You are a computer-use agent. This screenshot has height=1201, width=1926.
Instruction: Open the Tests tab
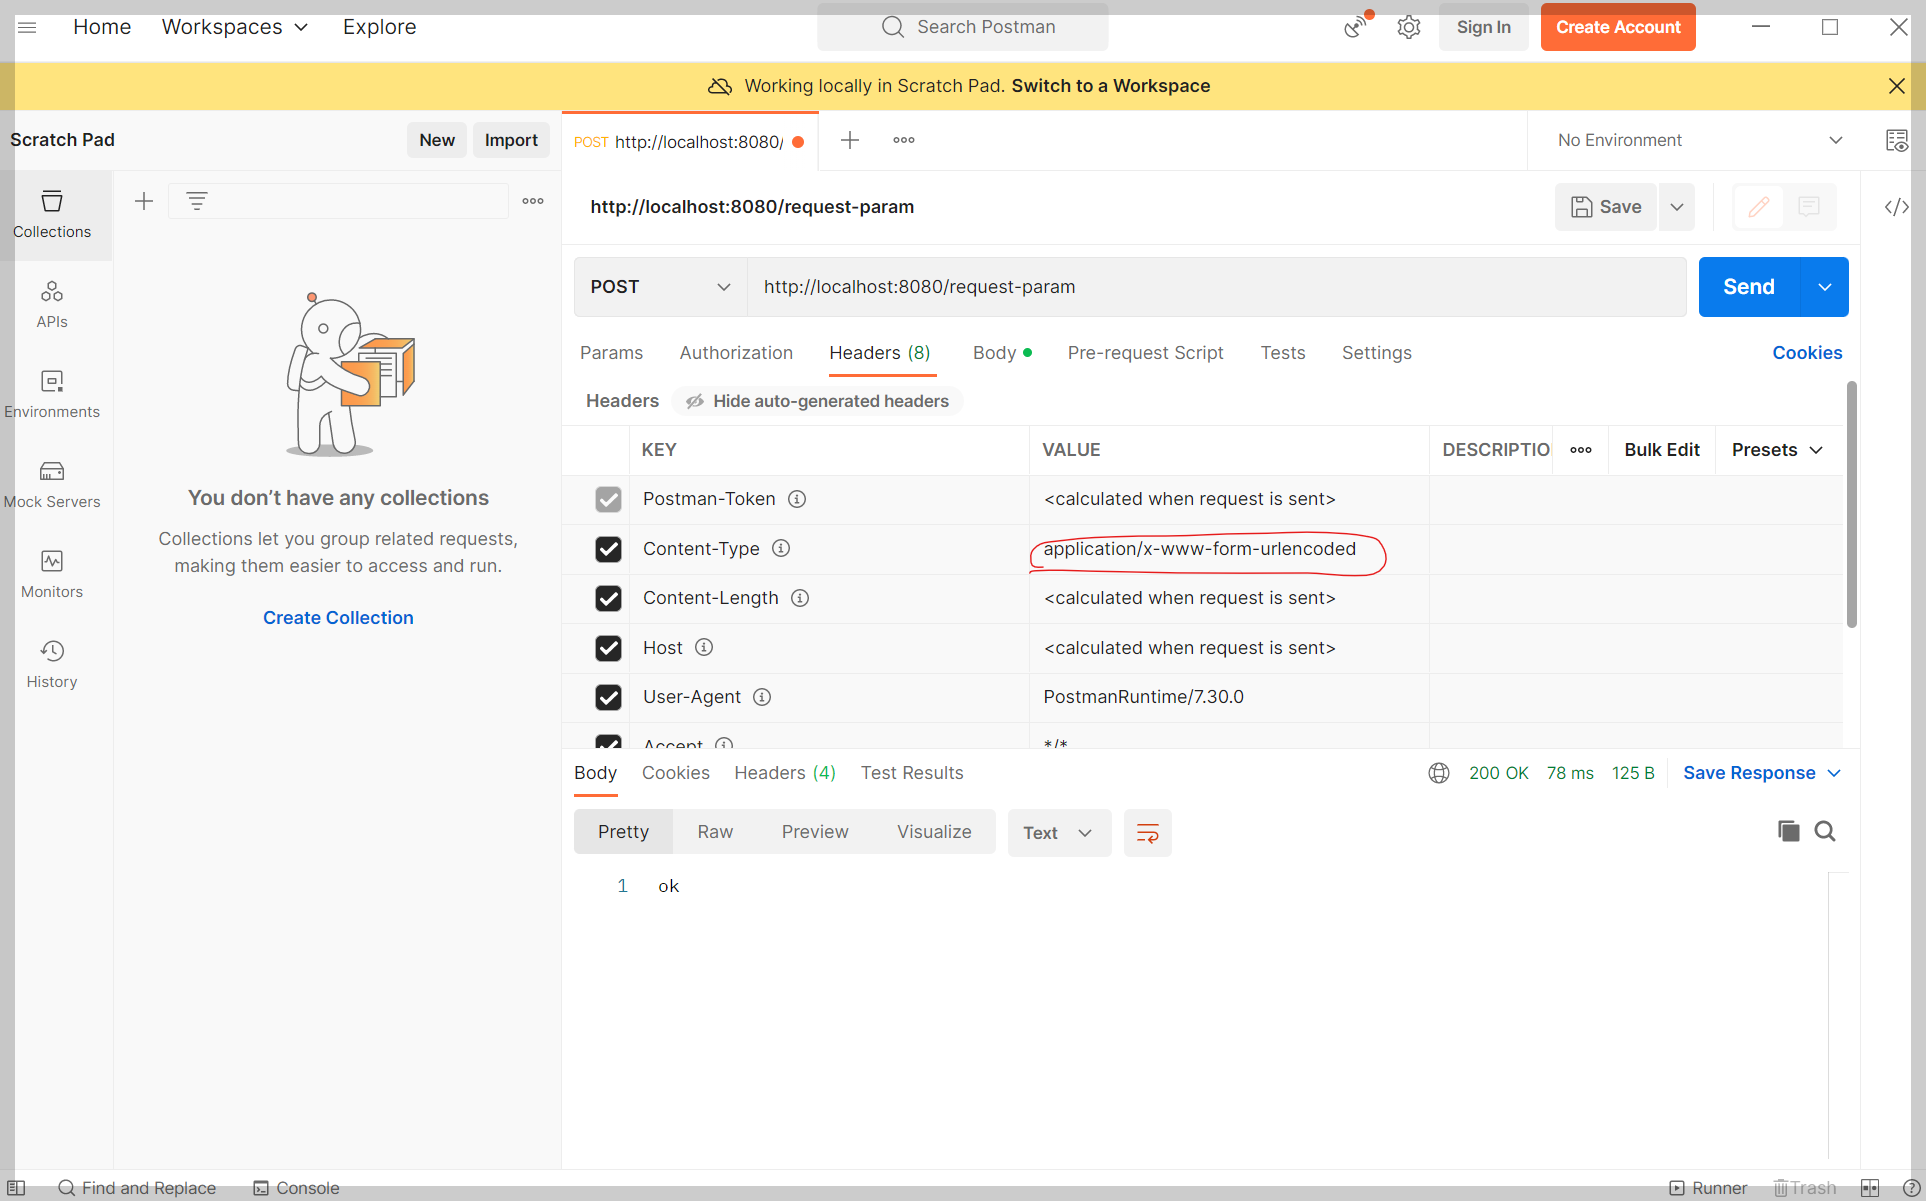1283,353
